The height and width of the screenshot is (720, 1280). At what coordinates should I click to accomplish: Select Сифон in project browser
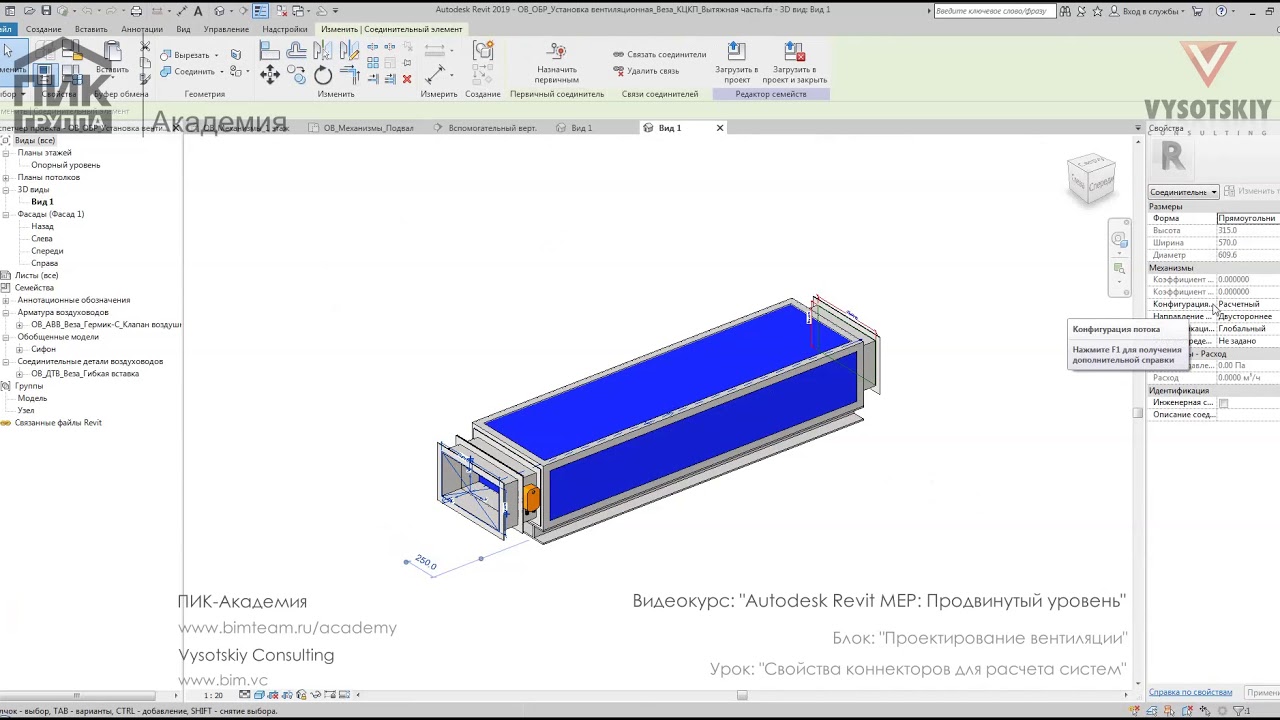pos(43,349)
